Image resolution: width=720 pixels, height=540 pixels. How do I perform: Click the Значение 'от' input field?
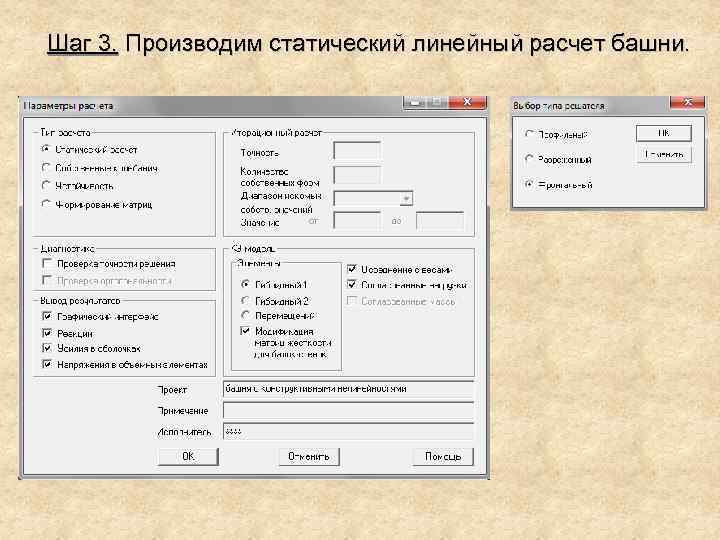point(357,221)
